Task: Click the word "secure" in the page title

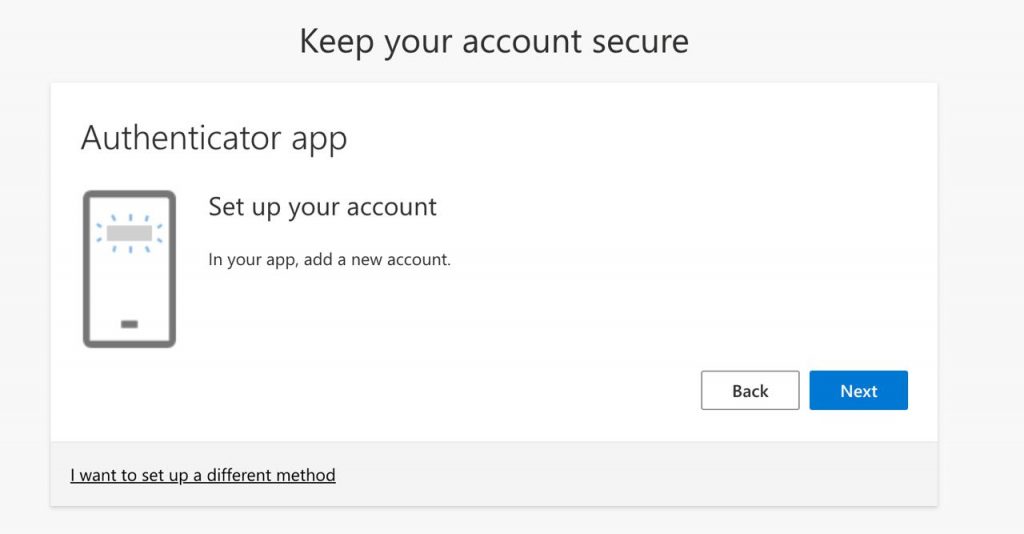Action: pyautogui.click(x=639, y=42)
